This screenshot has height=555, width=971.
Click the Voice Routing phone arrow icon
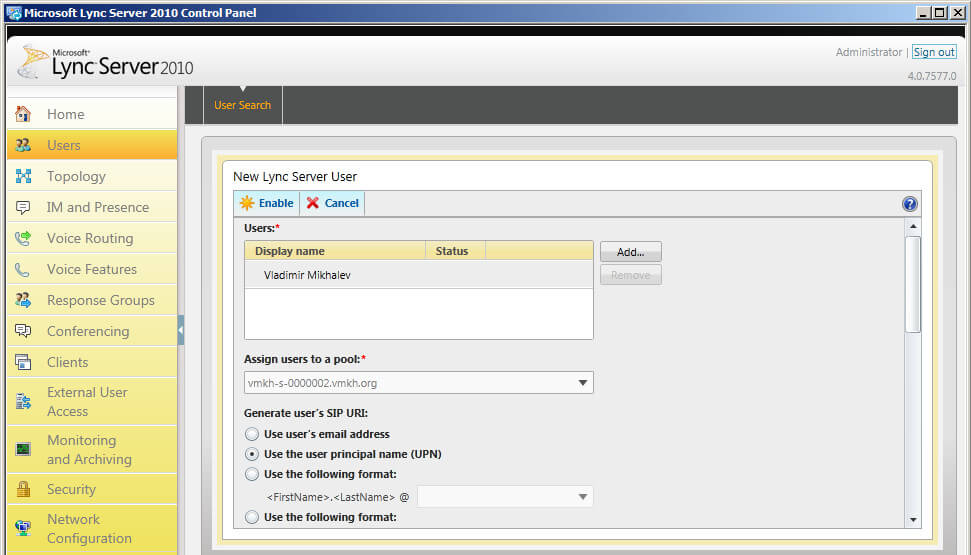click(x=23, y=238)
